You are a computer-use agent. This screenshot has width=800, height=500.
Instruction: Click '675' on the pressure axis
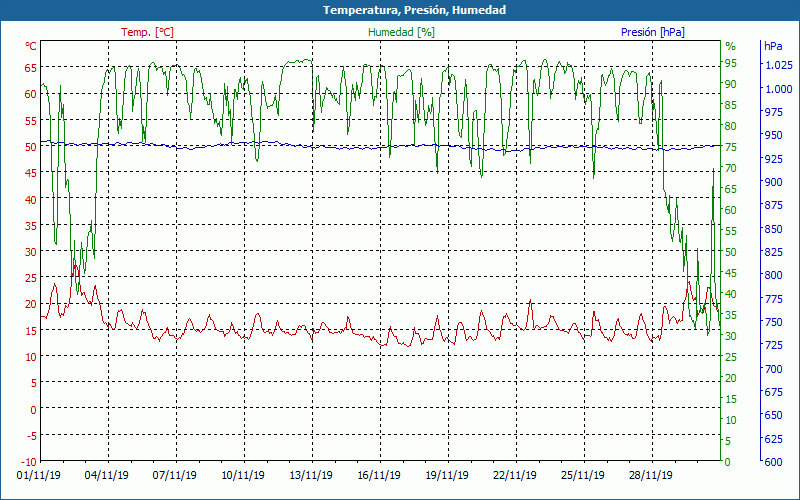point(774,392)
